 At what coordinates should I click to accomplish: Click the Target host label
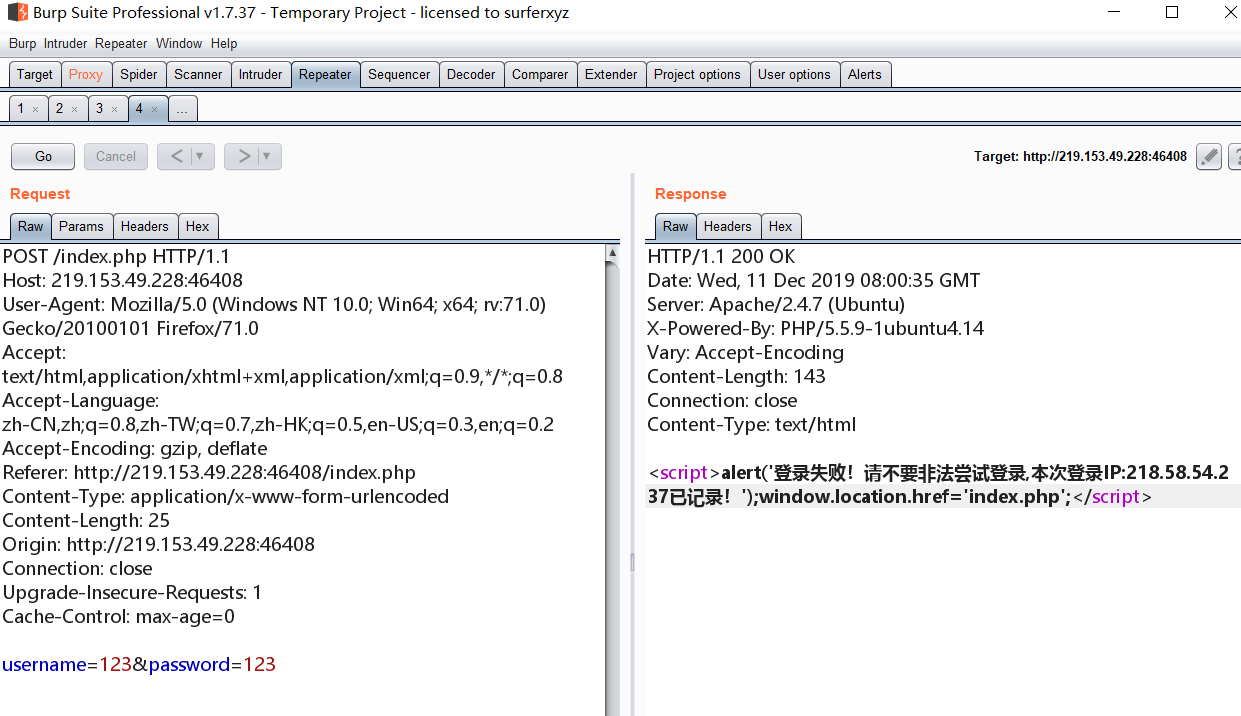tap(1080, 157)
